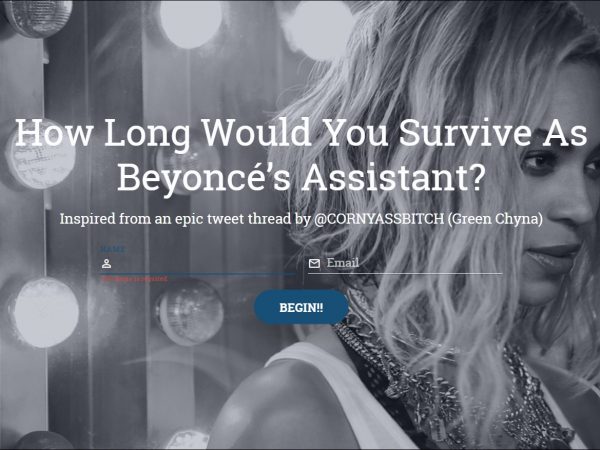Click the Email placeholder text
Screen dimensions: 600x450
tap(342, 262)
